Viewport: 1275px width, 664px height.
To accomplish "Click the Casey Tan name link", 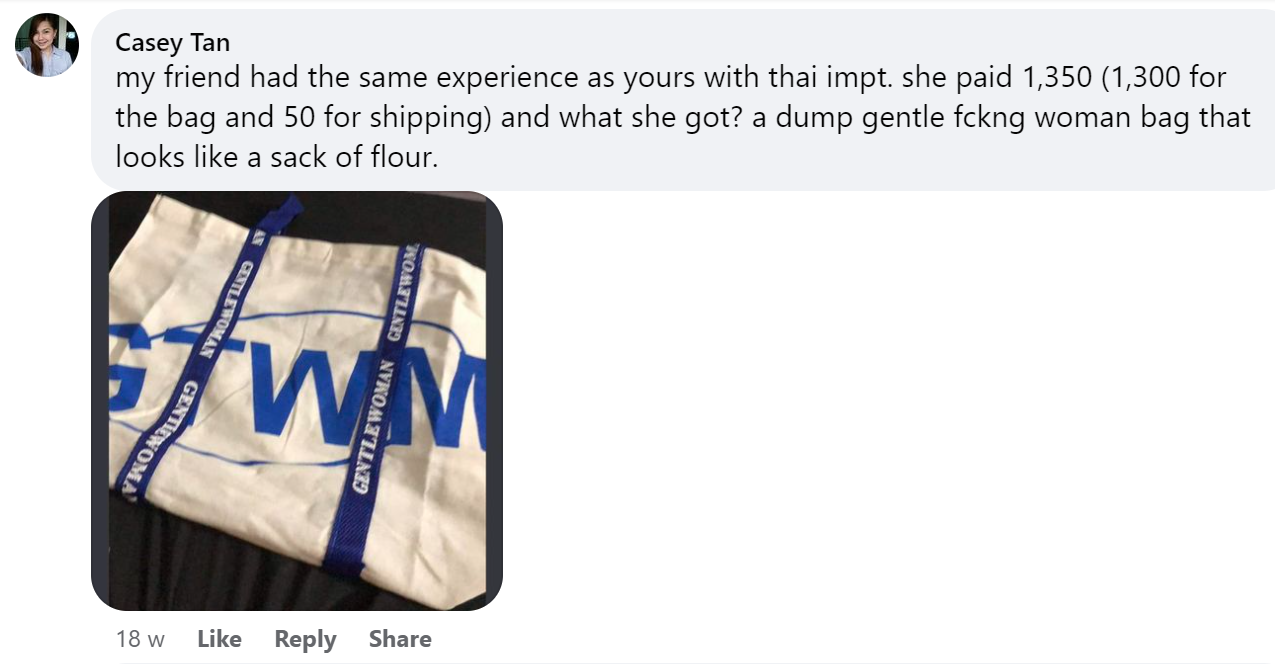I will coord(172,42).
